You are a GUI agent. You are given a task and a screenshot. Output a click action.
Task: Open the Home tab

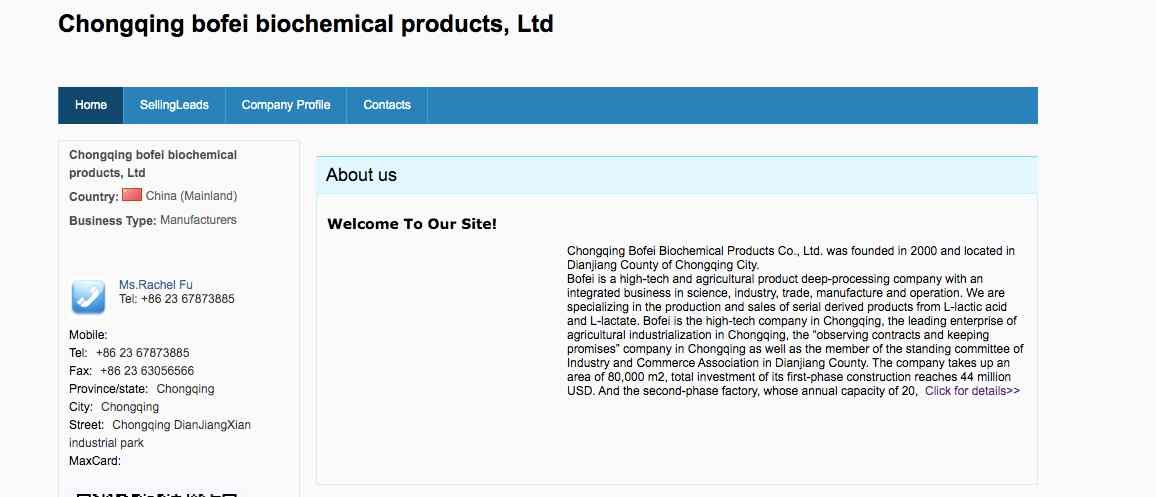pyautogui.click(x=91, y=105)
